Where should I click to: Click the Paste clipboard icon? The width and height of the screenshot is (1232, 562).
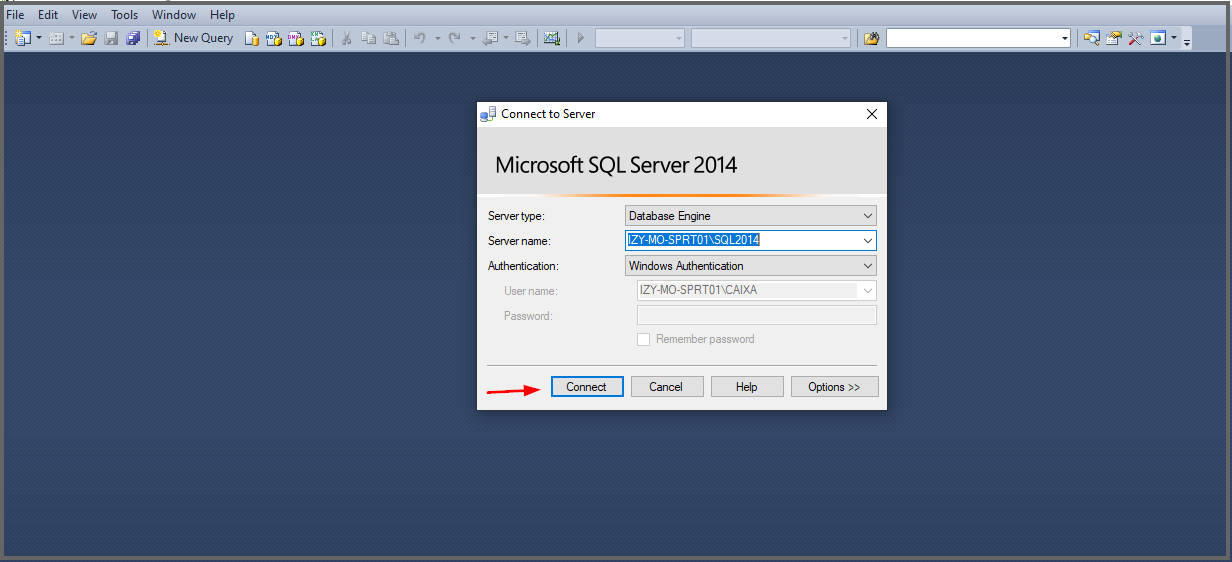pyautogui.click(x=391, y=38)
